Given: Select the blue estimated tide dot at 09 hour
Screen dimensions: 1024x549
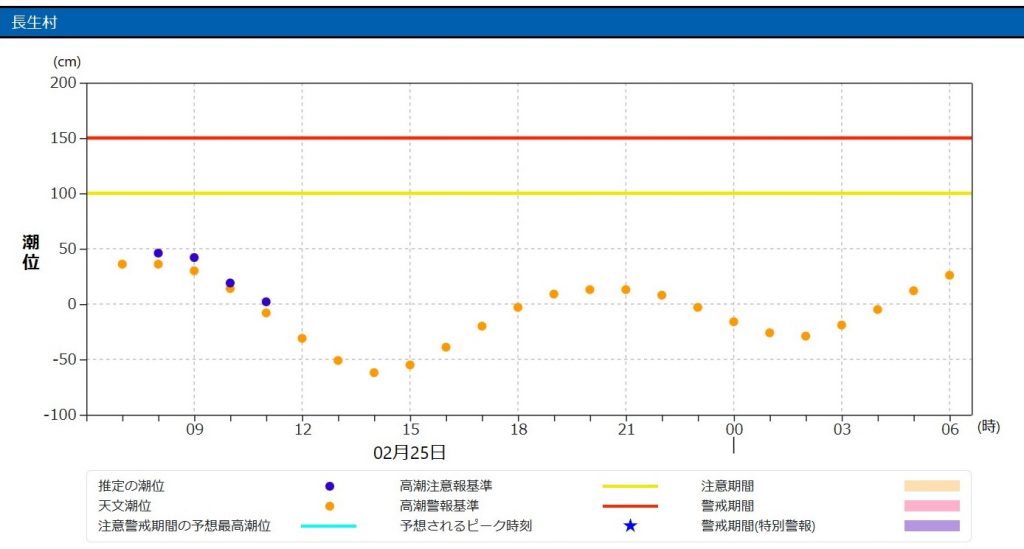Looking at the screenshot, I should tap(194, 258).
